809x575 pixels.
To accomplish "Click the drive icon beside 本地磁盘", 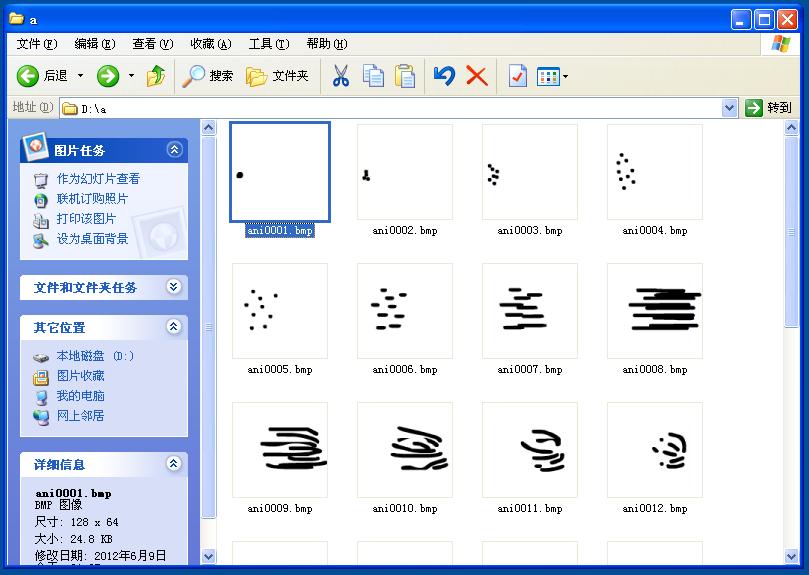I will pyautogui.click(x=41, y=357).
